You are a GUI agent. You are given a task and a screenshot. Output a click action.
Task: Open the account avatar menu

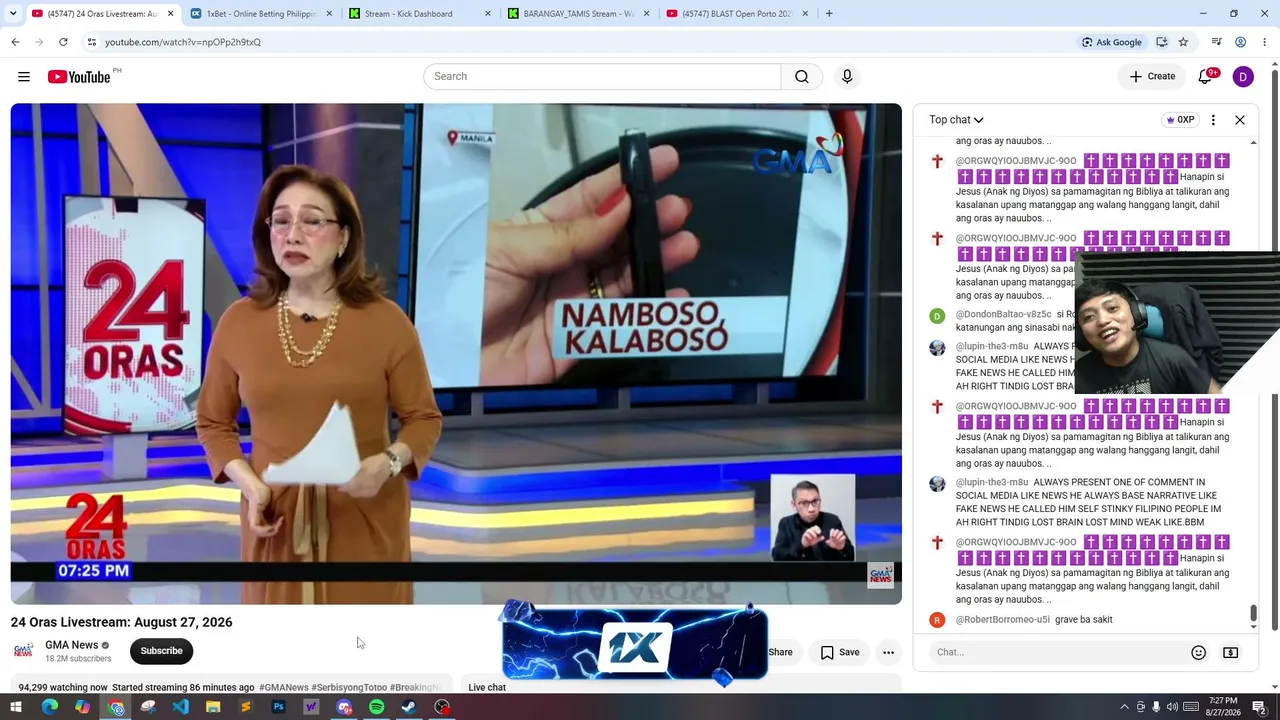1243,77
